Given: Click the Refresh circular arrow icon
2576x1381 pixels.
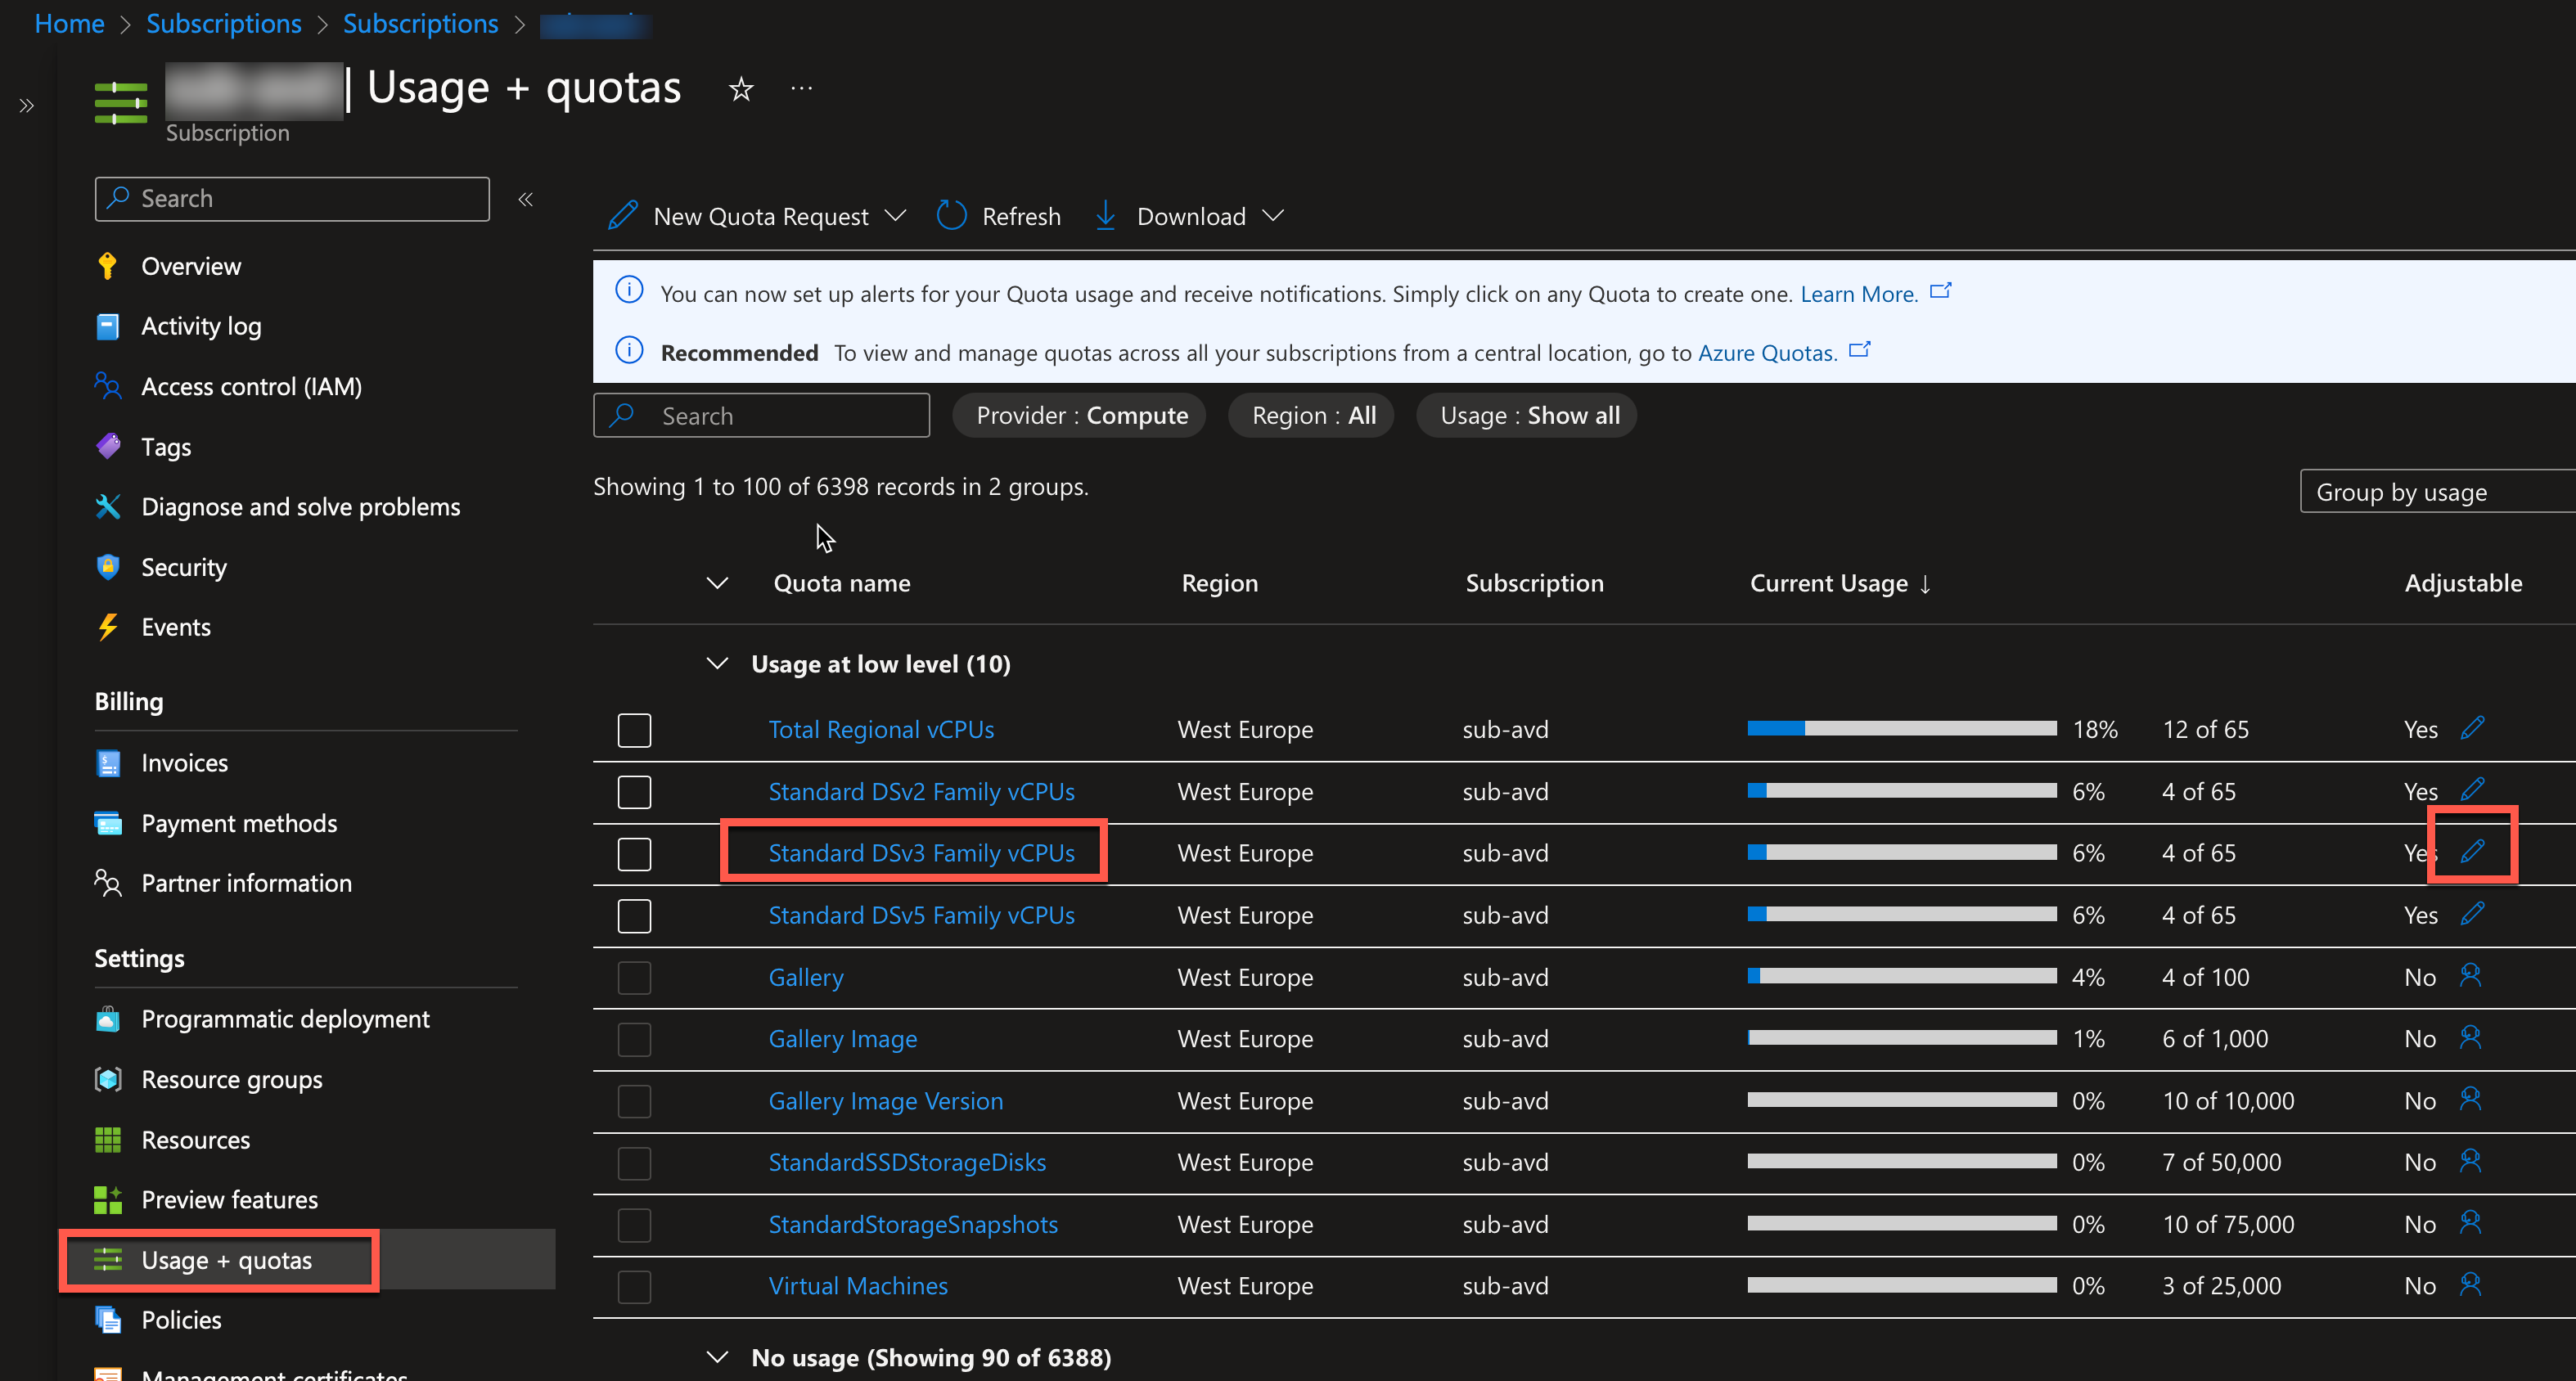Looking at the screenshot, I should pyautogui.click(x=951, y=216).
